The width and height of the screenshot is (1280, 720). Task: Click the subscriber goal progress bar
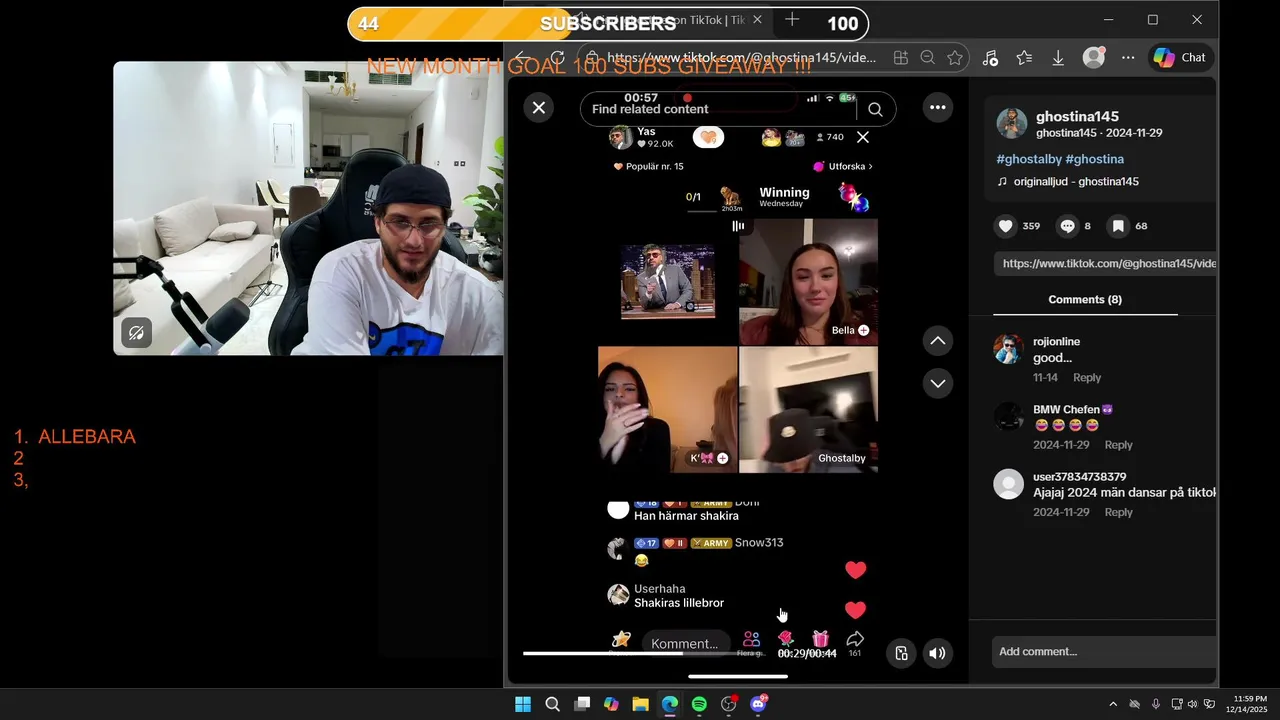tap(608, 24)
